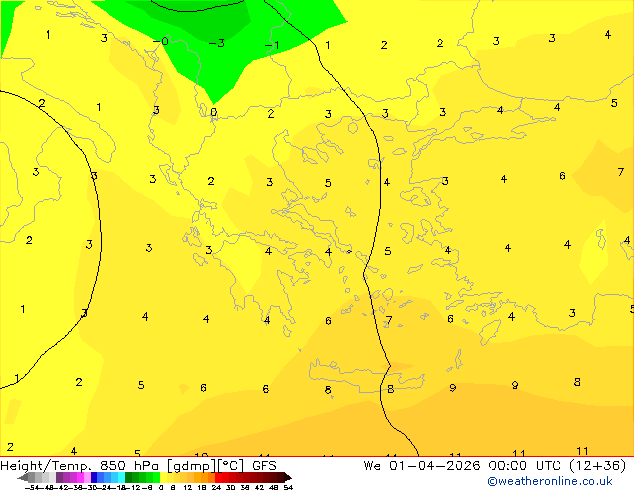
Task: Click the "0" value under the colour scale
Action: (161, 487)
